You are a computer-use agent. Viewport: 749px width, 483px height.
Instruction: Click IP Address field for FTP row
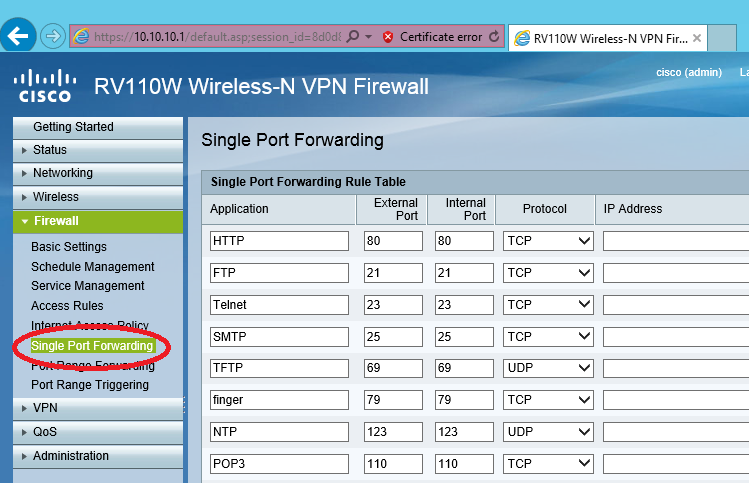pos(676,273)
